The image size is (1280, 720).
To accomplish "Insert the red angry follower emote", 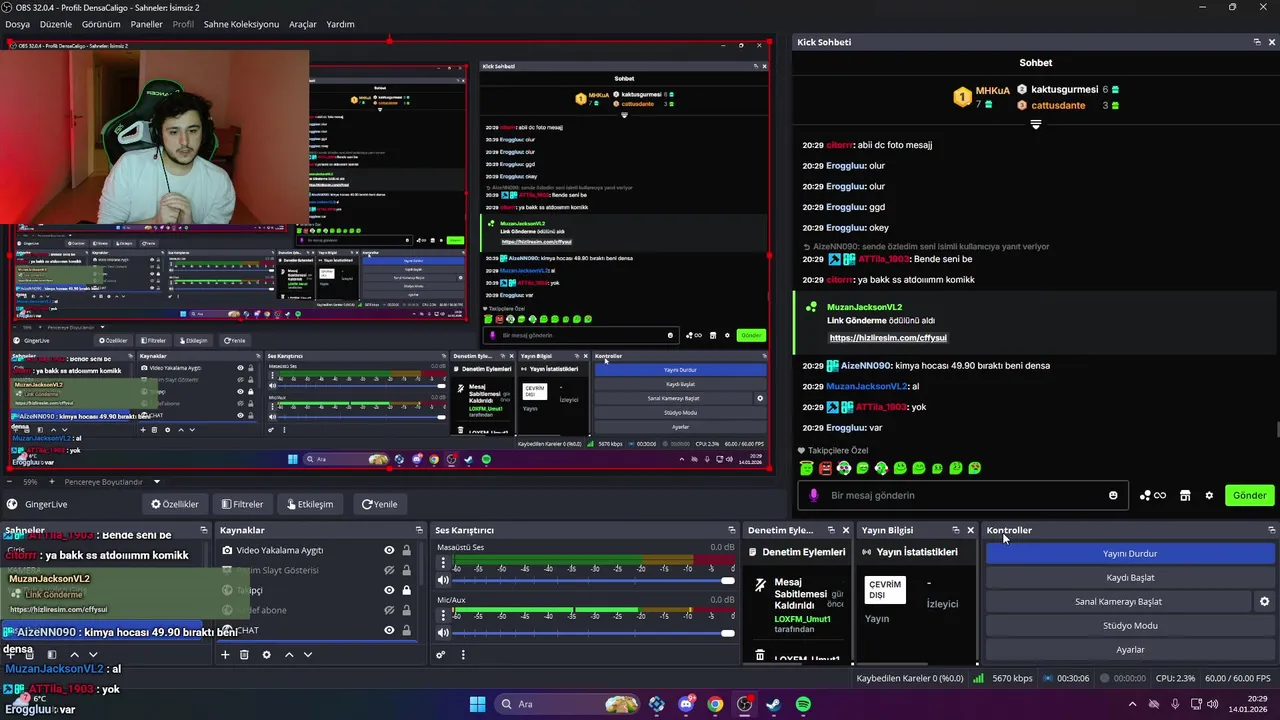I will [x=825, y=468].
